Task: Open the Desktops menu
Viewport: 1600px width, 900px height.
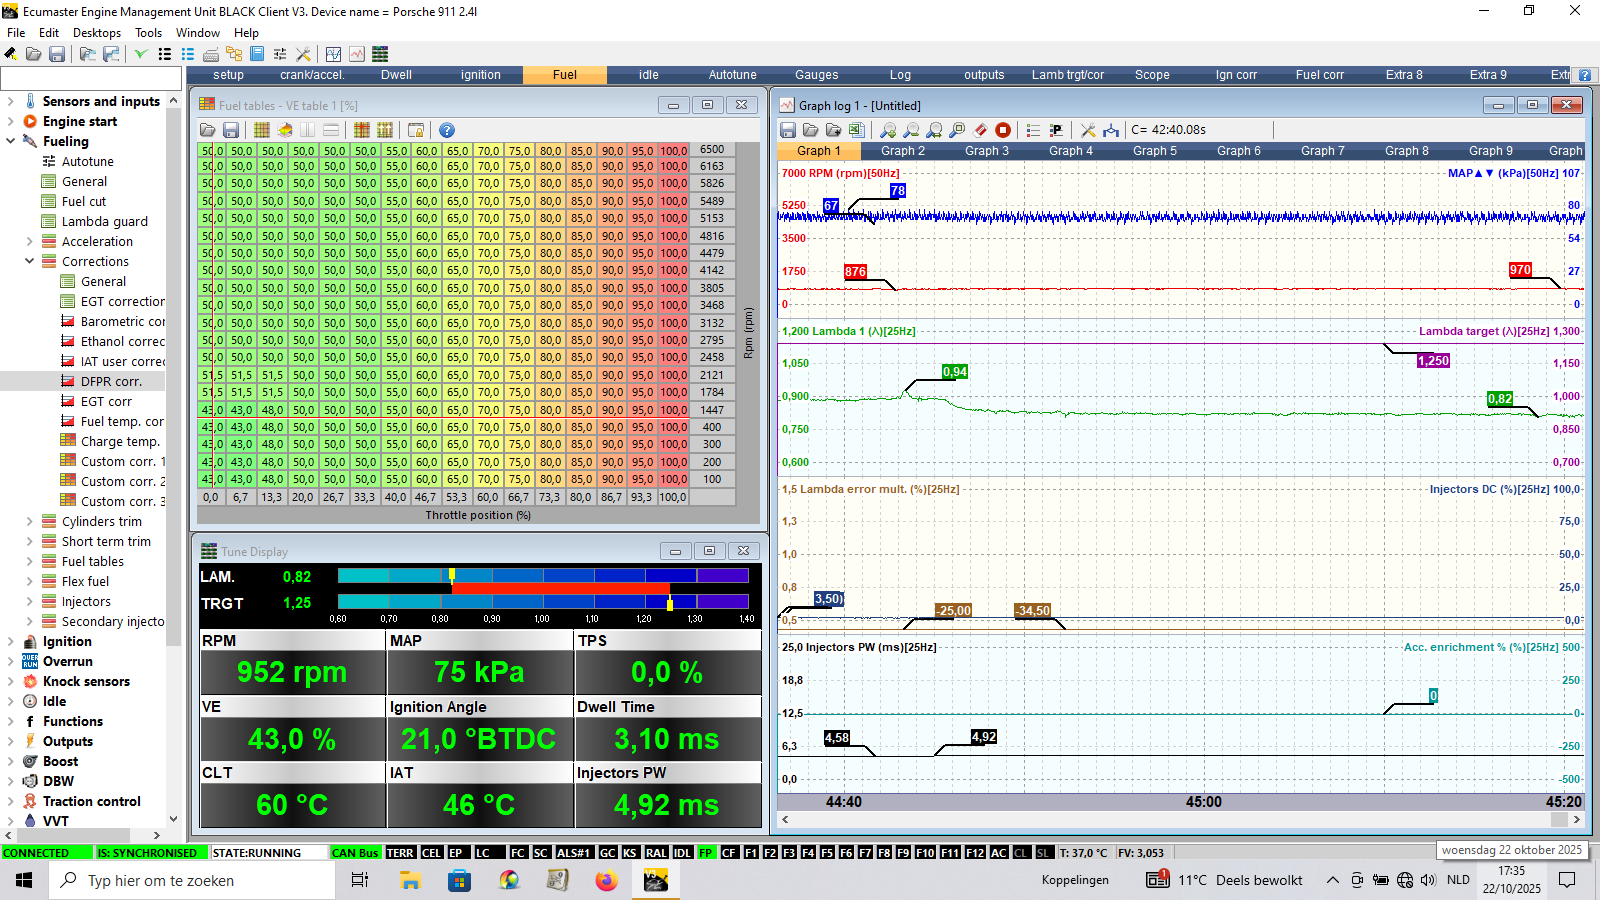Action: (x=97, y=33)
